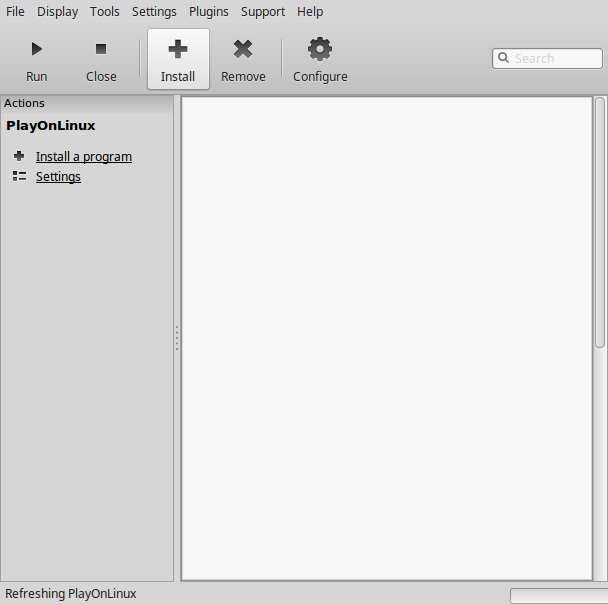Open the Help menu

pyautogui.click(x=310, y=12)
